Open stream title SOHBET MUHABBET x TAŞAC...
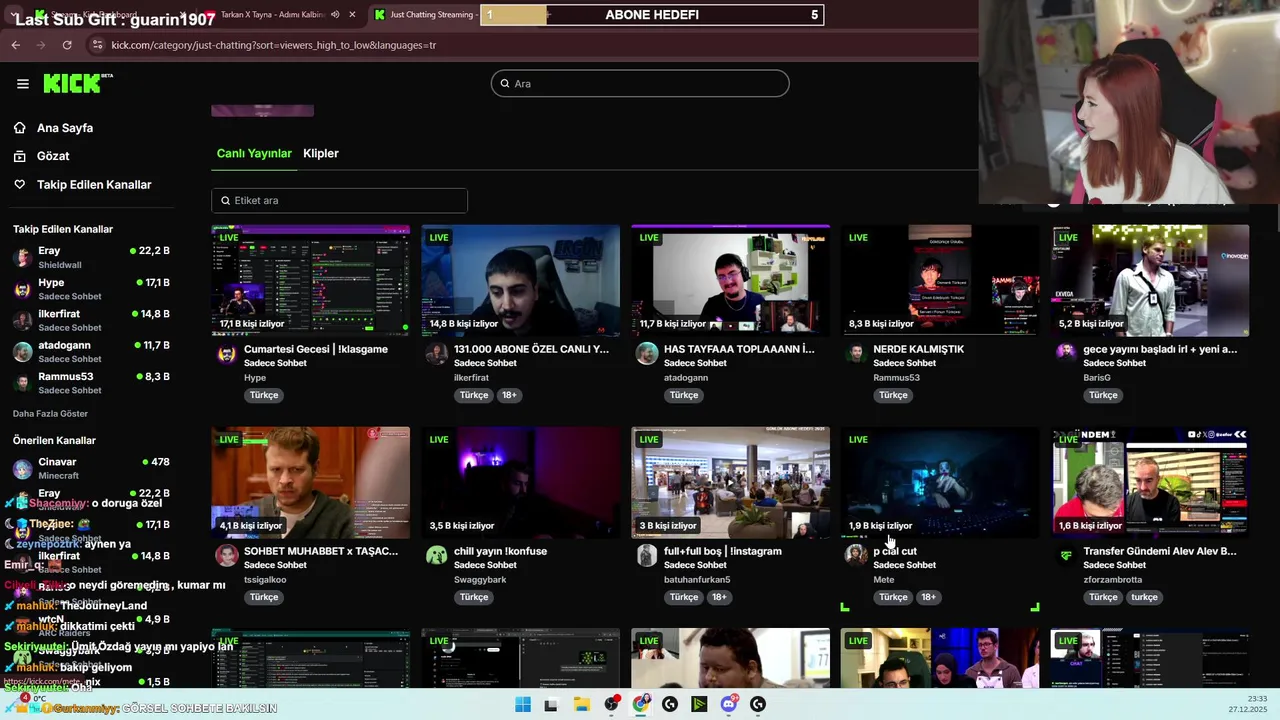Screen dimensions: 1280x720 [x=321, y=551]
